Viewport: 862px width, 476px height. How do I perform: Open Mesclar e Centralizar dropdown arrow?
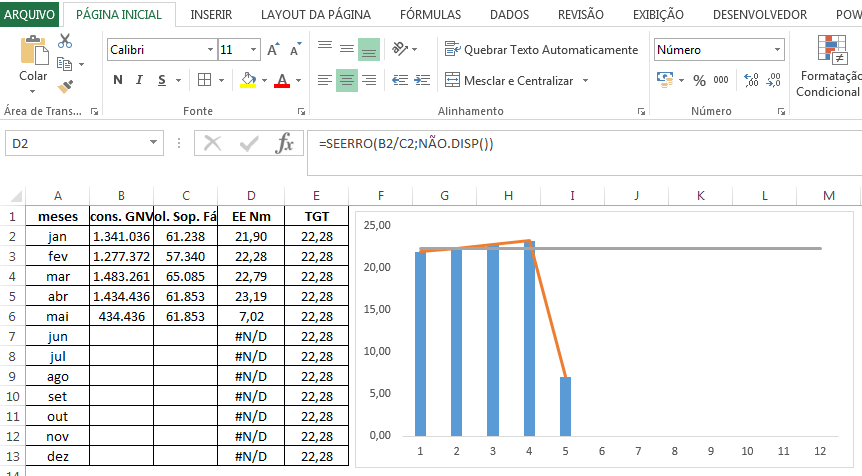coord(585,81)
